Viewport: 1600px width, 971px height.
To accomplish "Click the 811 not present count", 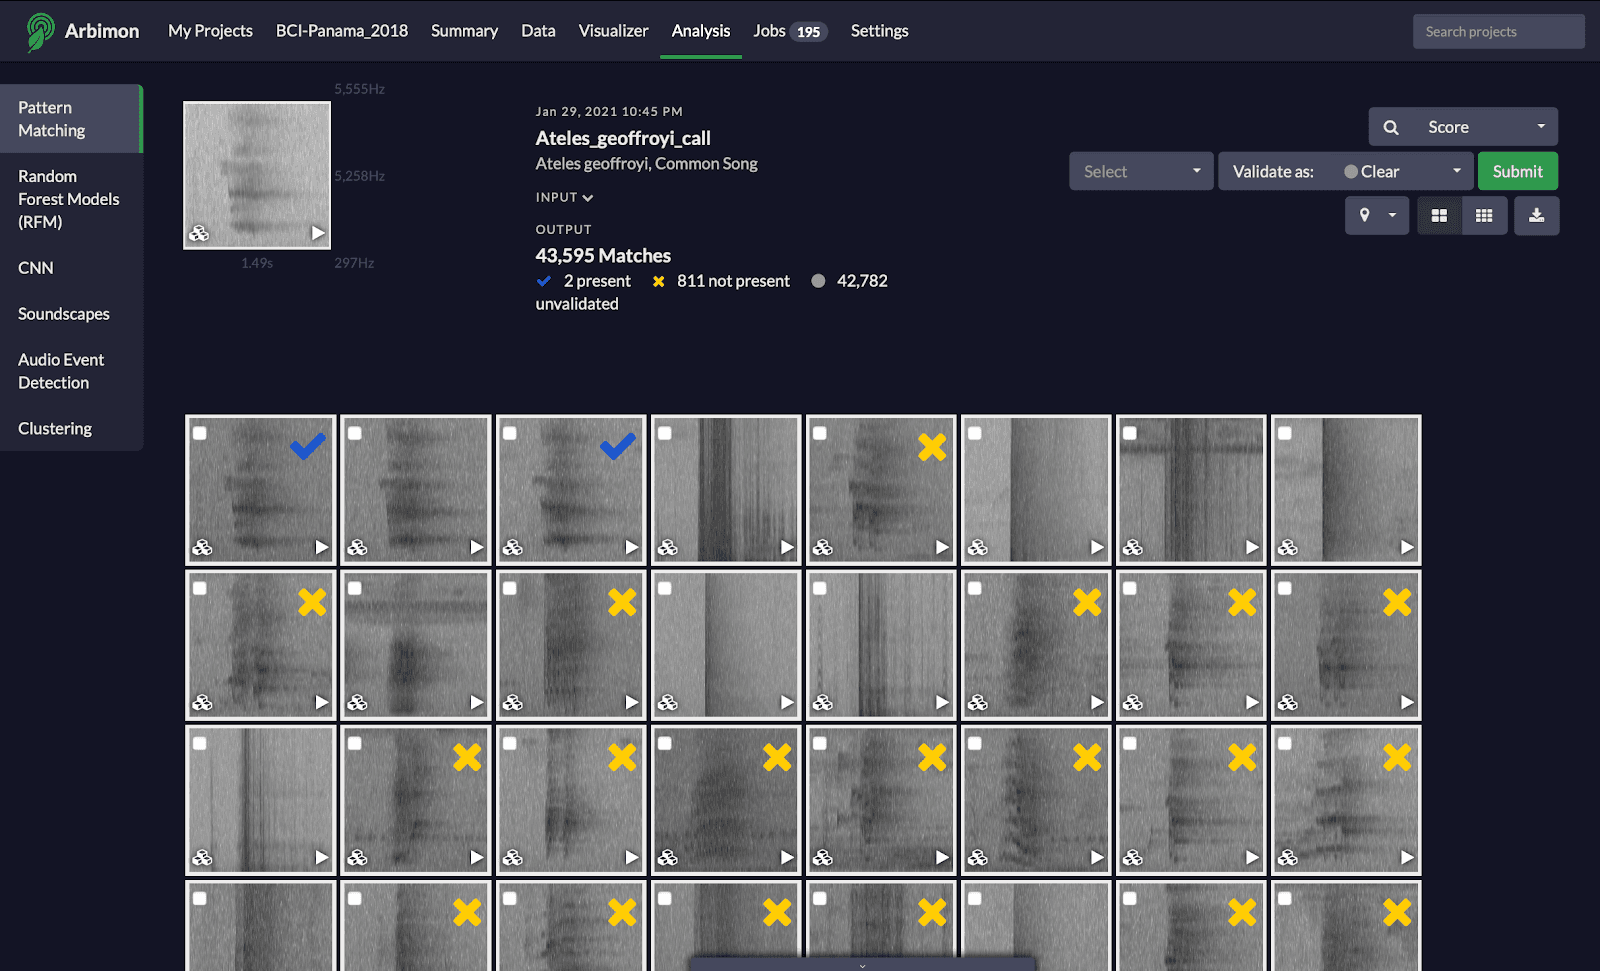I will tap(733, 281).
